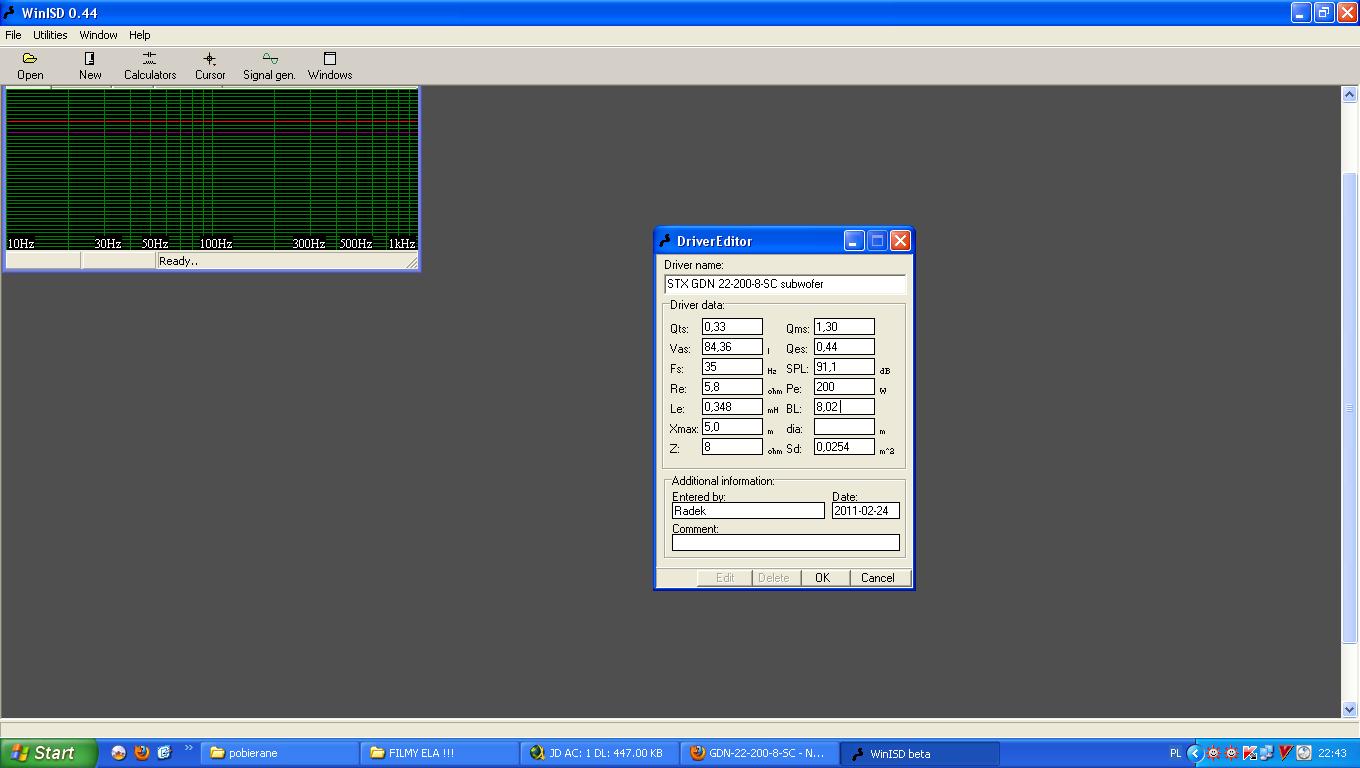Select the Le value field
This screenshot has width=1360, height=768.
tap(732, 407)
